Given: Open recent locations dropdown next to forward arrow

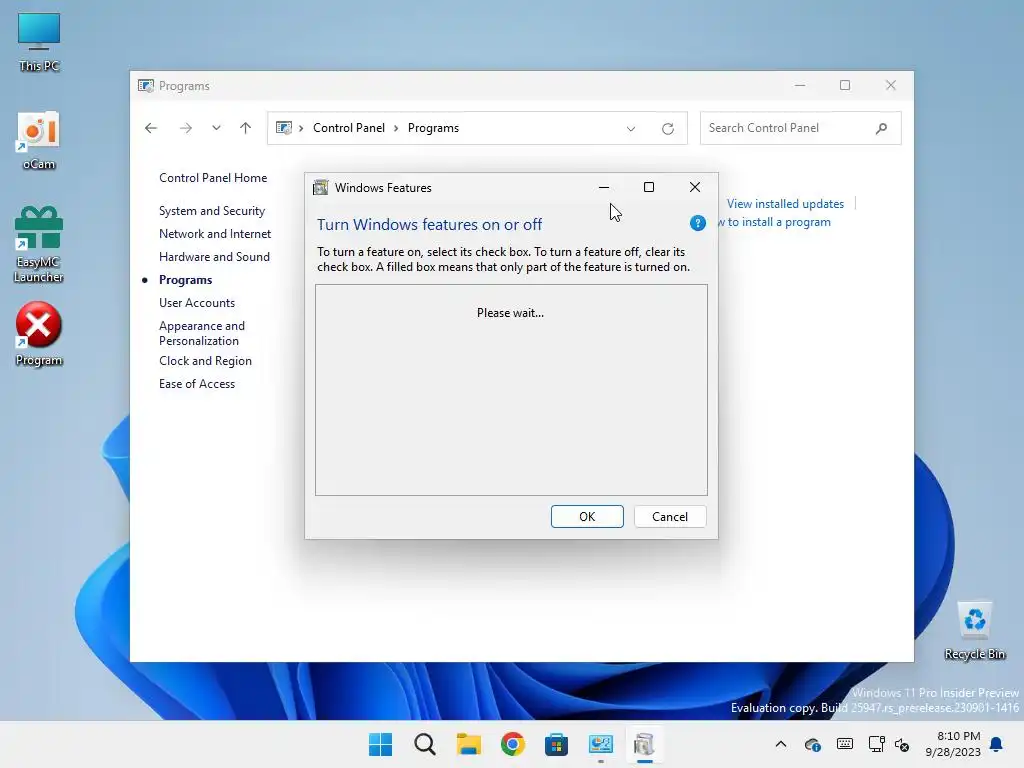Looking at the screenshot, I should (216, 128).
